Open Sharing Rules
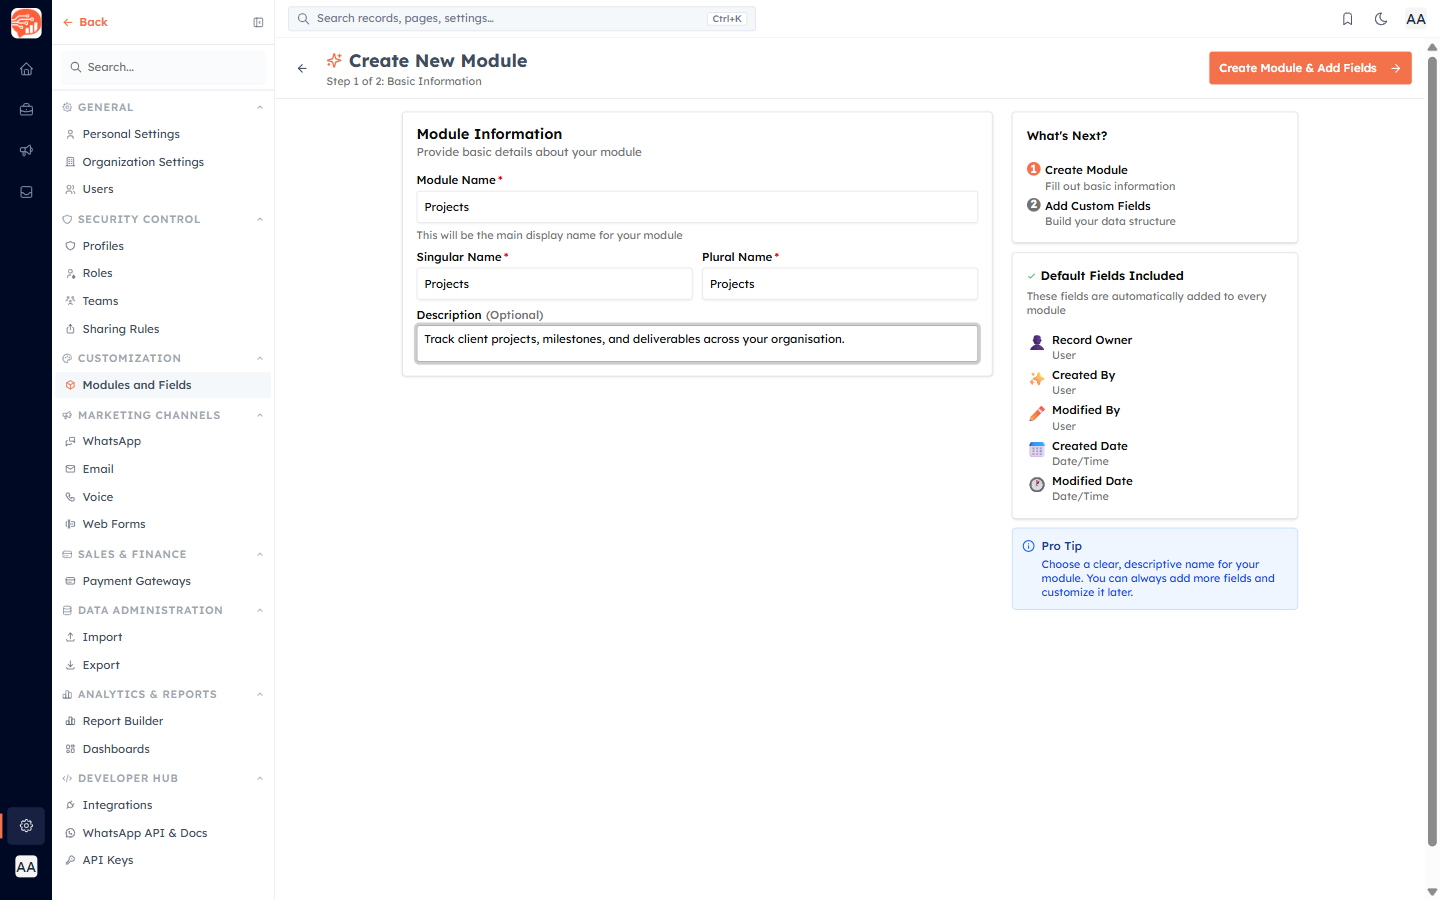Screen dimensions: 1440x900 [162, 329]
